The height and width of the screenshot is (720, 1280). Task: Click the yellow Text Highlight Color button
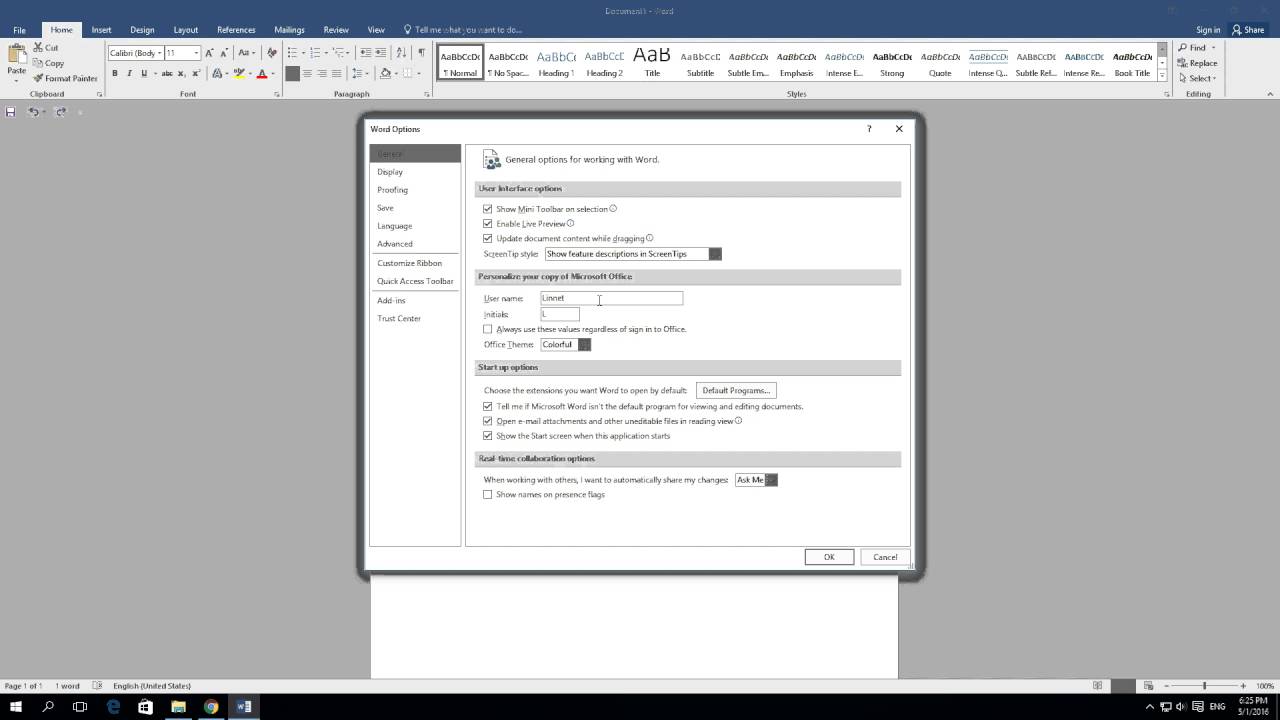pos(238,73)
